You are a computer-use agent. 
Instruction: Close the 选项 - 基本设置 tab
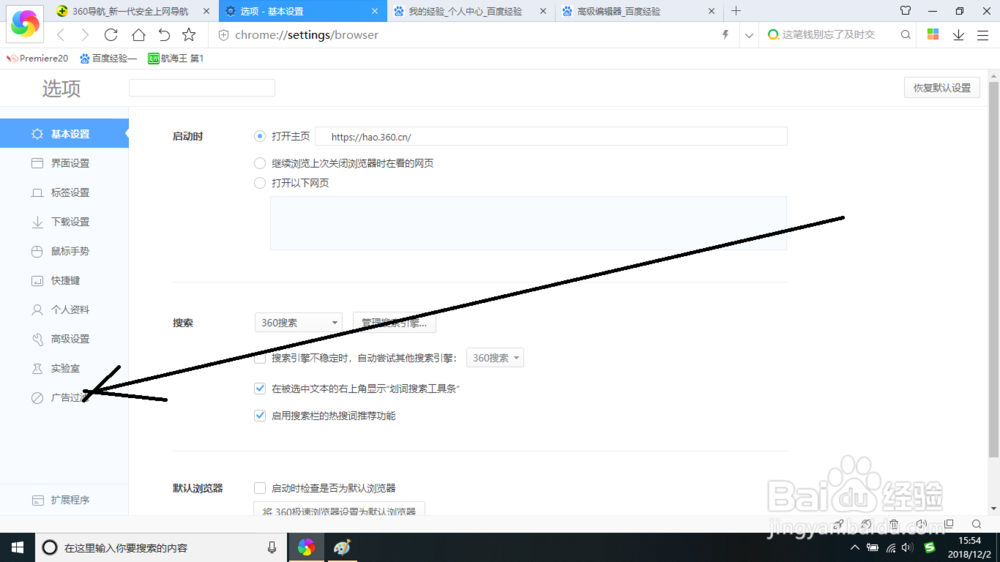click(x=374, y=11)
